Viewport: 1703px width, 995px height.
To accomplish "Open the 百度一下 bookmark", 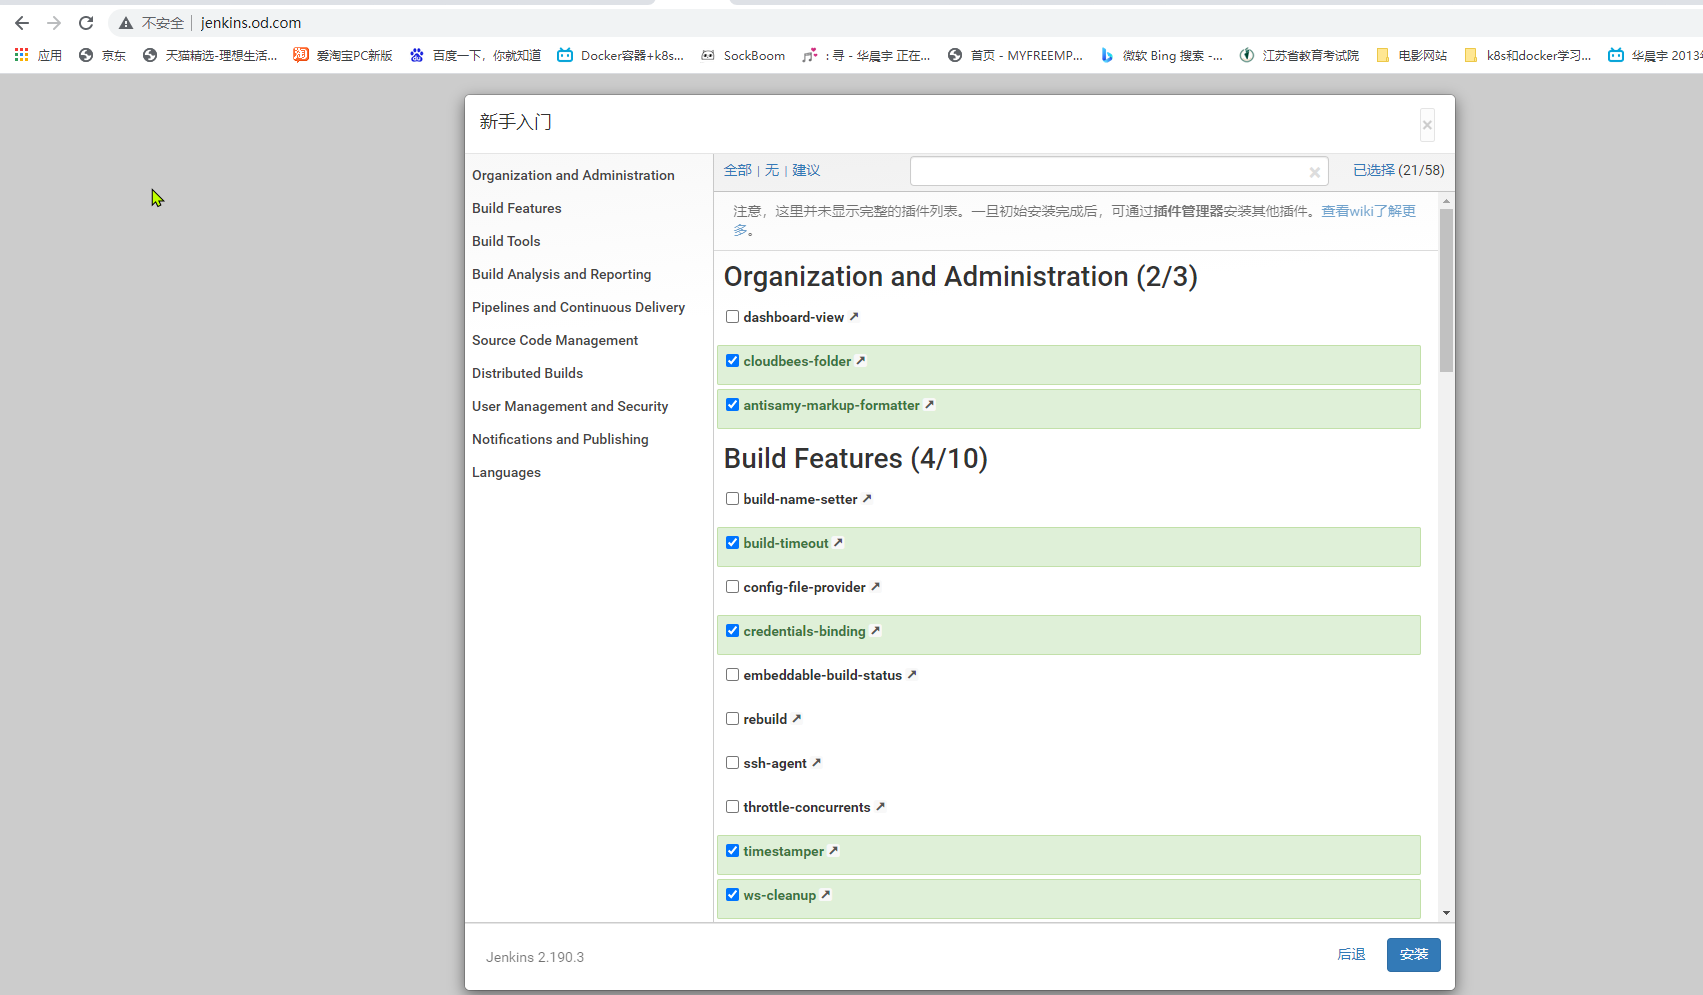I will pyautogui.click(x=475, y=55).
